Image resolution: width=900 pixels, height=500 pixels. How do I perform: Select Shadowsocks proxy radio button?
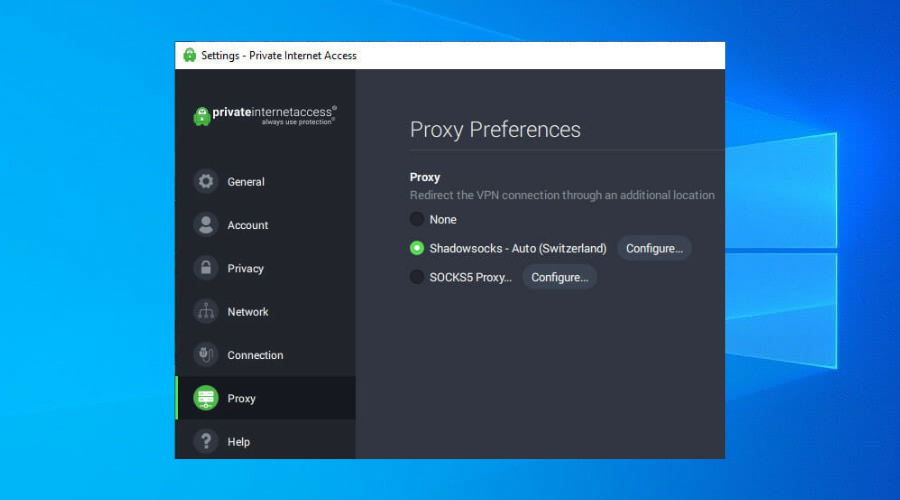(x=417, y=248)
